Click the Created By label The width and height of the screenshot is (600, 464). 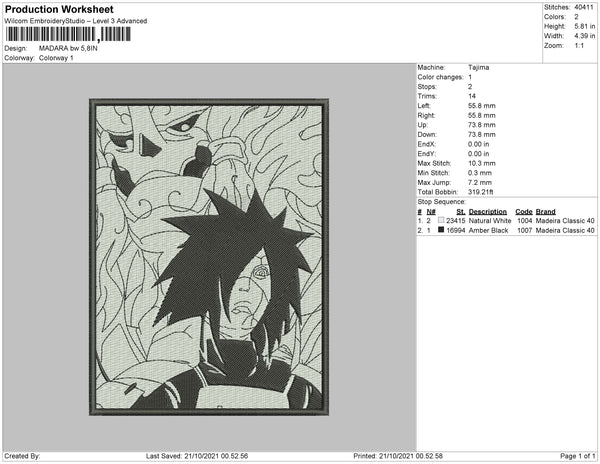tap(22, 456)
